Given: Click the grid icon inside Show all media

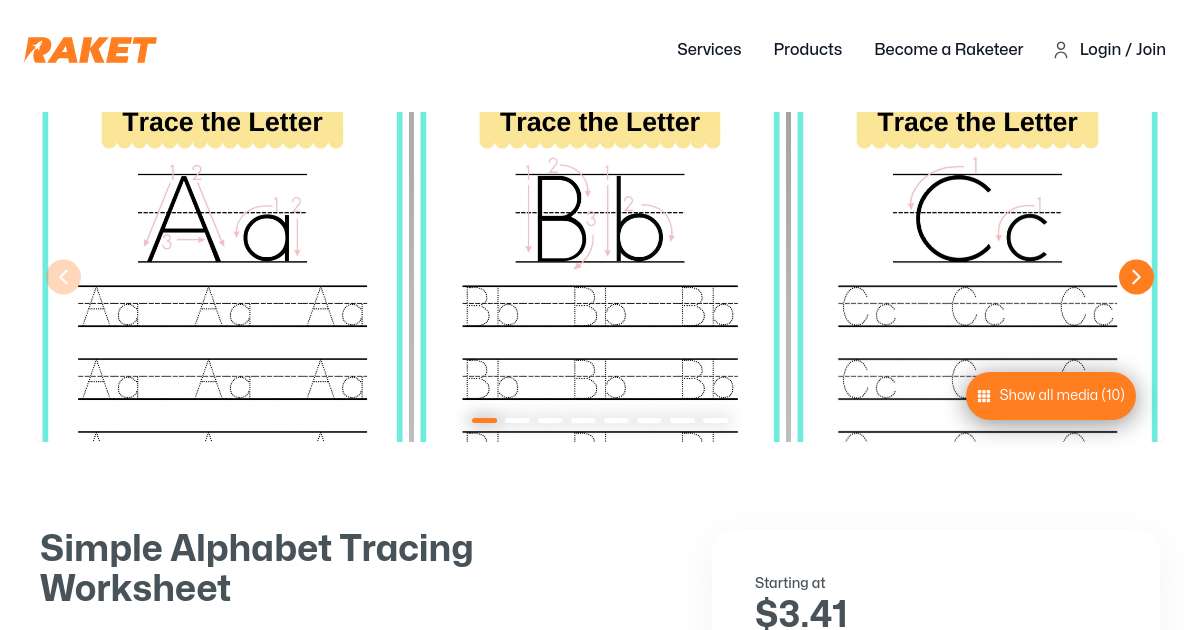Looking at the screenshot, I should tap(984, 396).
